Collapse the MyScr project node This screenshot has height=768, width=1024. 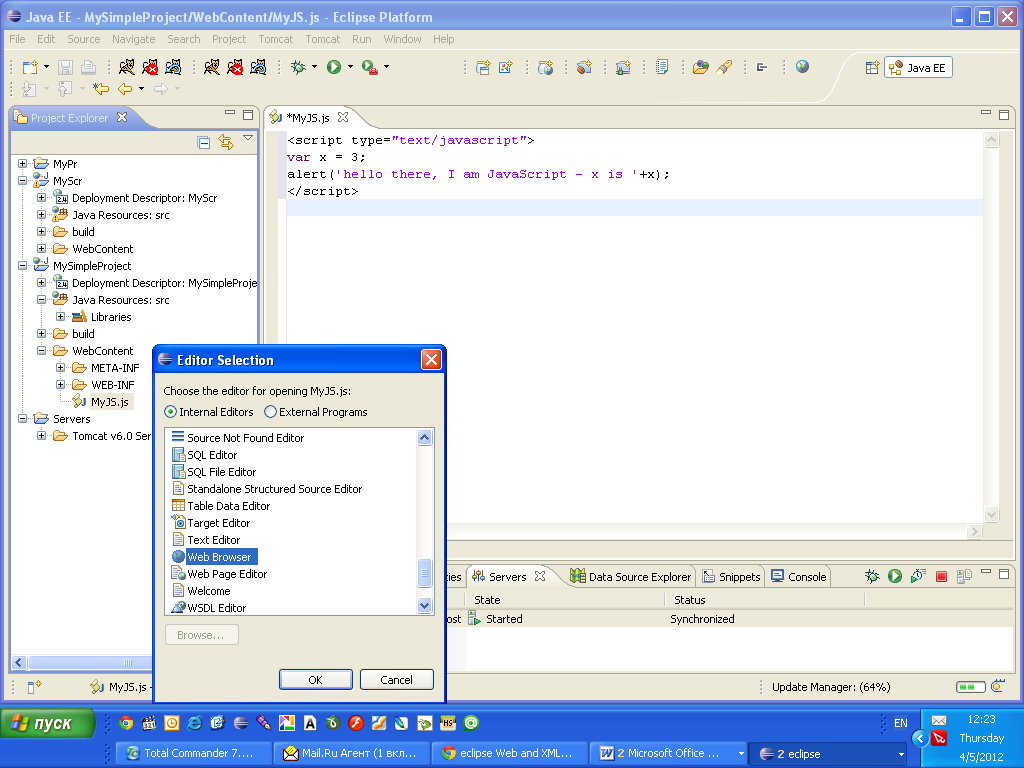click(22, 180)
